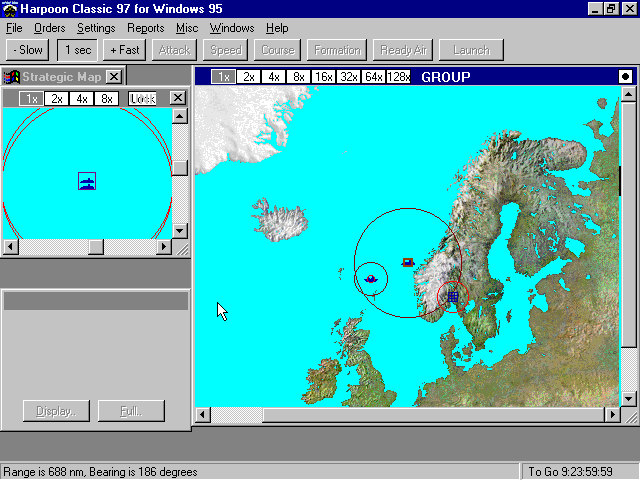The width and height of the screenshot is (640, 480).
Task: Click the Speed toolbar button
Action: 226,50
